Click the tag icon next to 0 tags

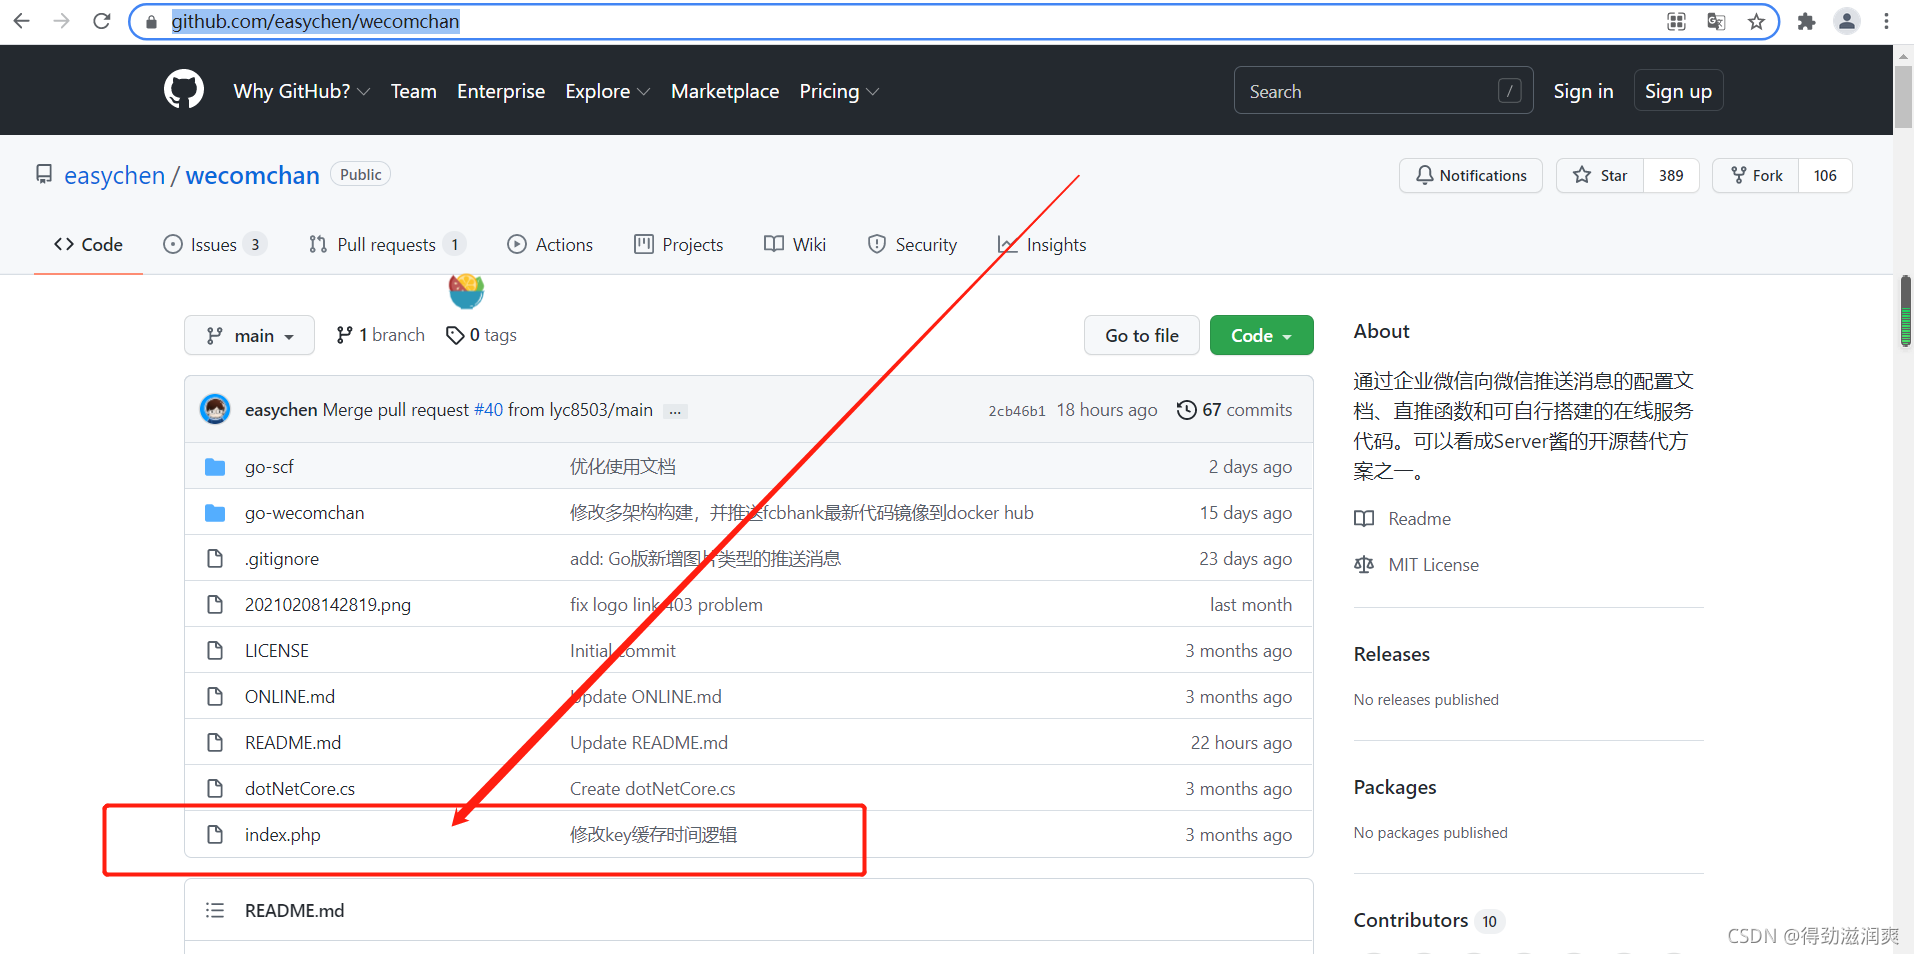(455, 335)
